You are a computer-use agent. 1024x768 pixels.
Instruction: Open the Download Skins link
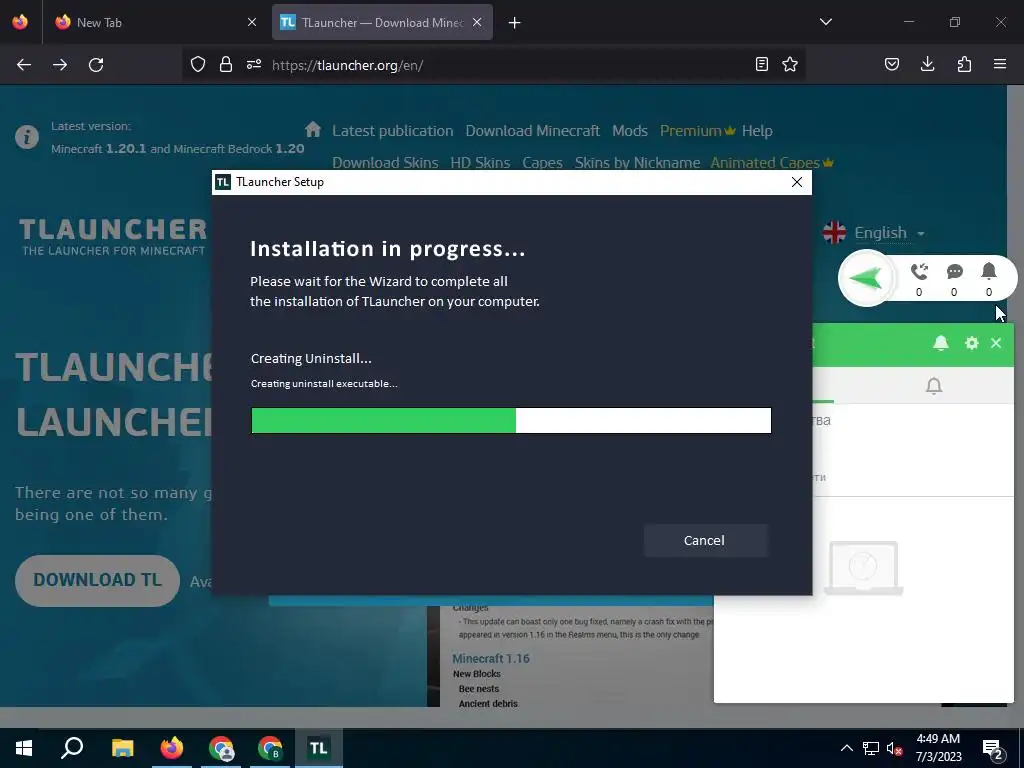(x=385, y=163)
